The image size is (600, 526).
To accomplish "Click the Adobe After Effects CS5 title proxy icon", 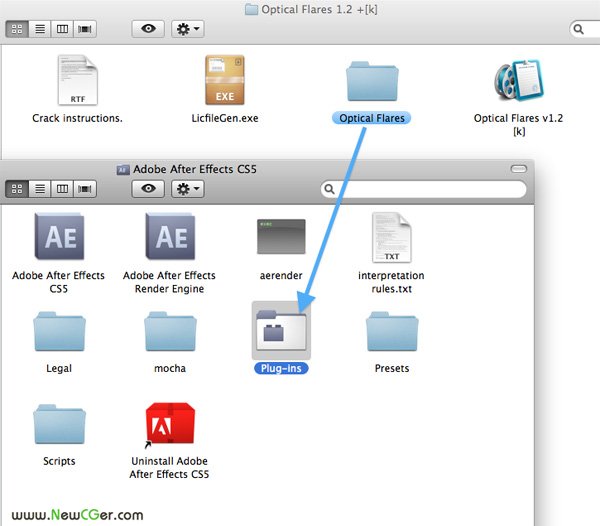I will point(123,169).
